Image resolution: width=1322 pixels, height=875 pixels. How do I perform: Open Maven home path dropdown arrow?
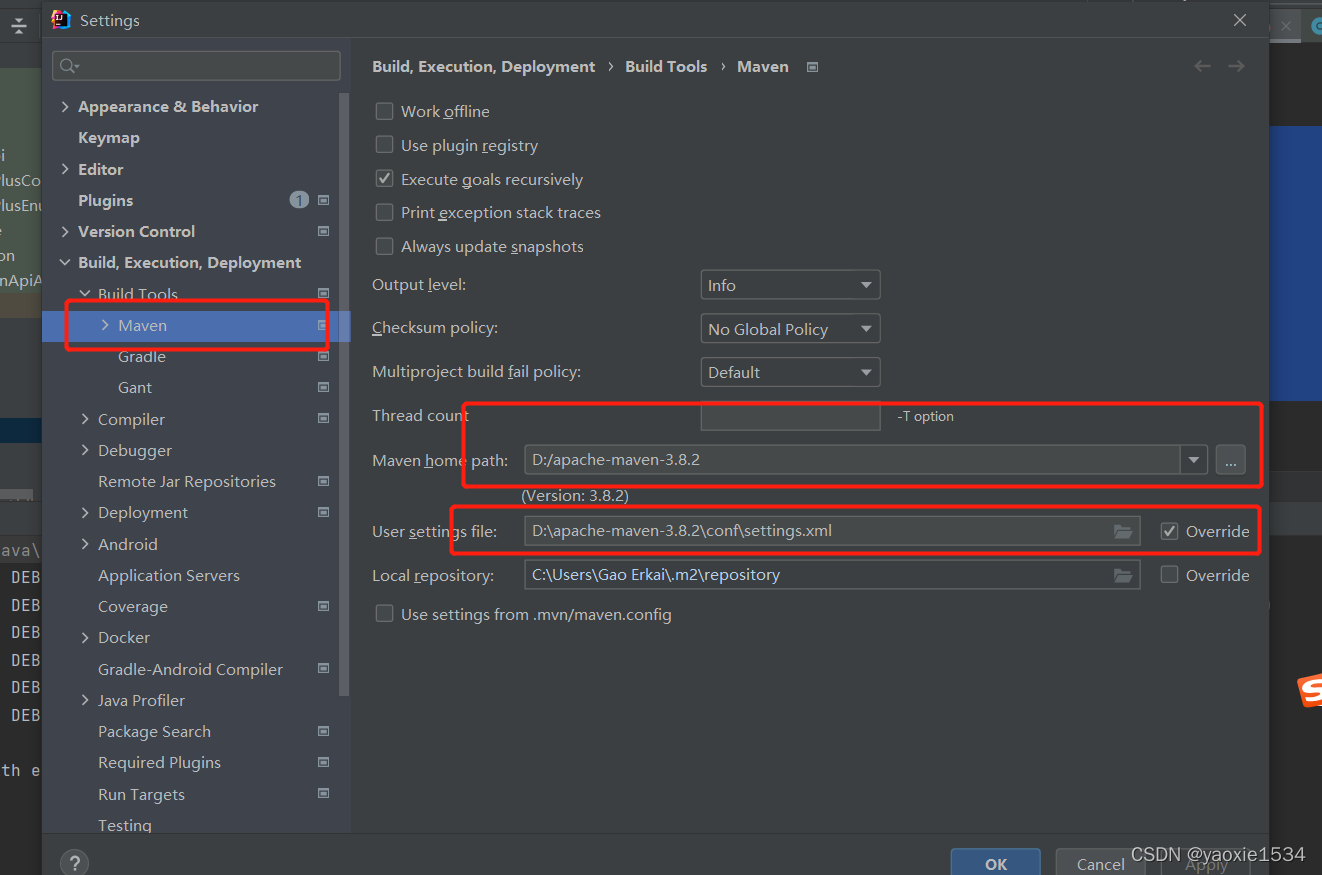[x=1193, y=460]
